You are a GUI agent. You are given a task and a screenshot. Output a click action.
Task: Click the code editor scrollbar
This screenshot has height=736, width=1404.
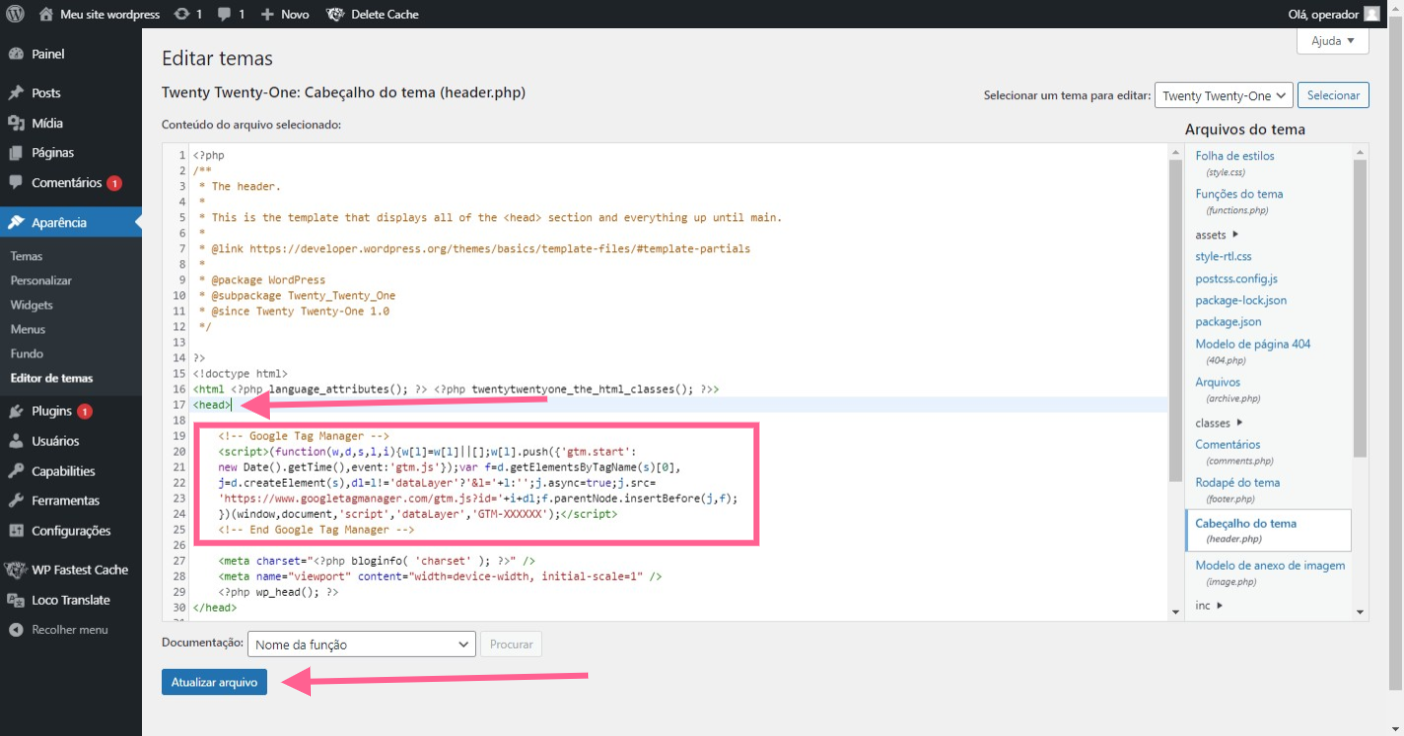coord(1175,320)
